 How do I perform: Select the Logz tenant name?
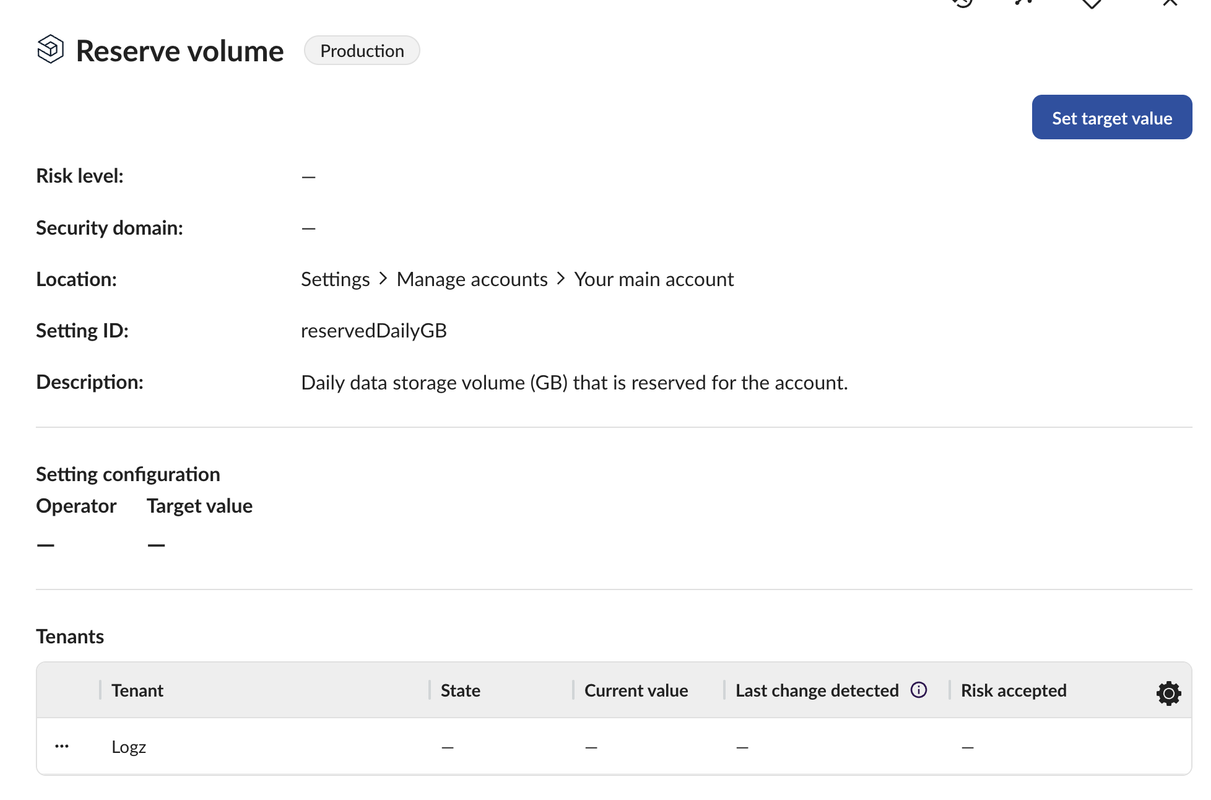pyautogui.click(x=129, y=747)
